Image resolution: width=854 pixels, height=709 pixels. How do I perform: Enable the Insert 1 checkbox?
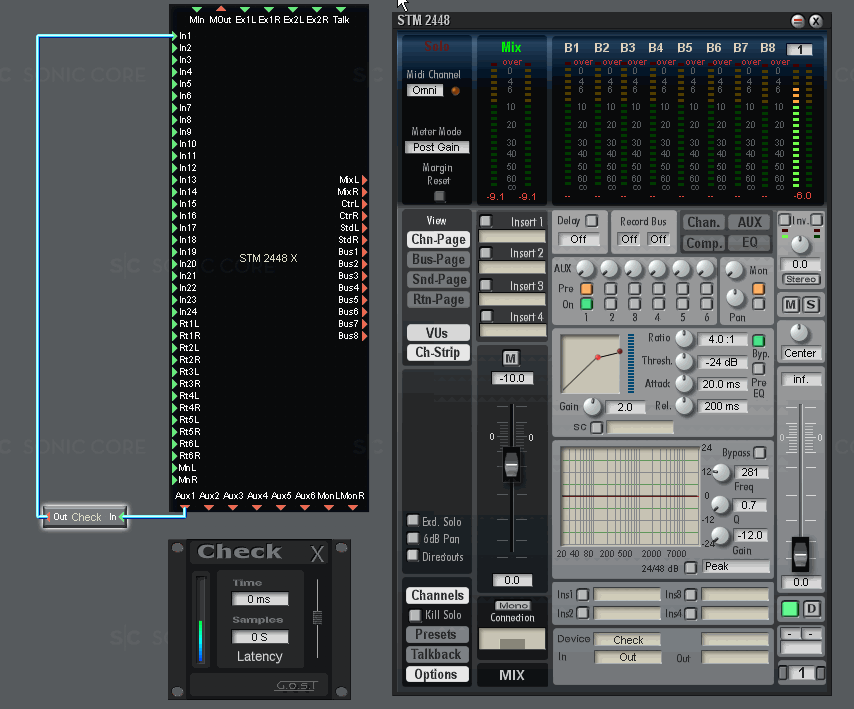pyautogui.click(x=485, y=221)
